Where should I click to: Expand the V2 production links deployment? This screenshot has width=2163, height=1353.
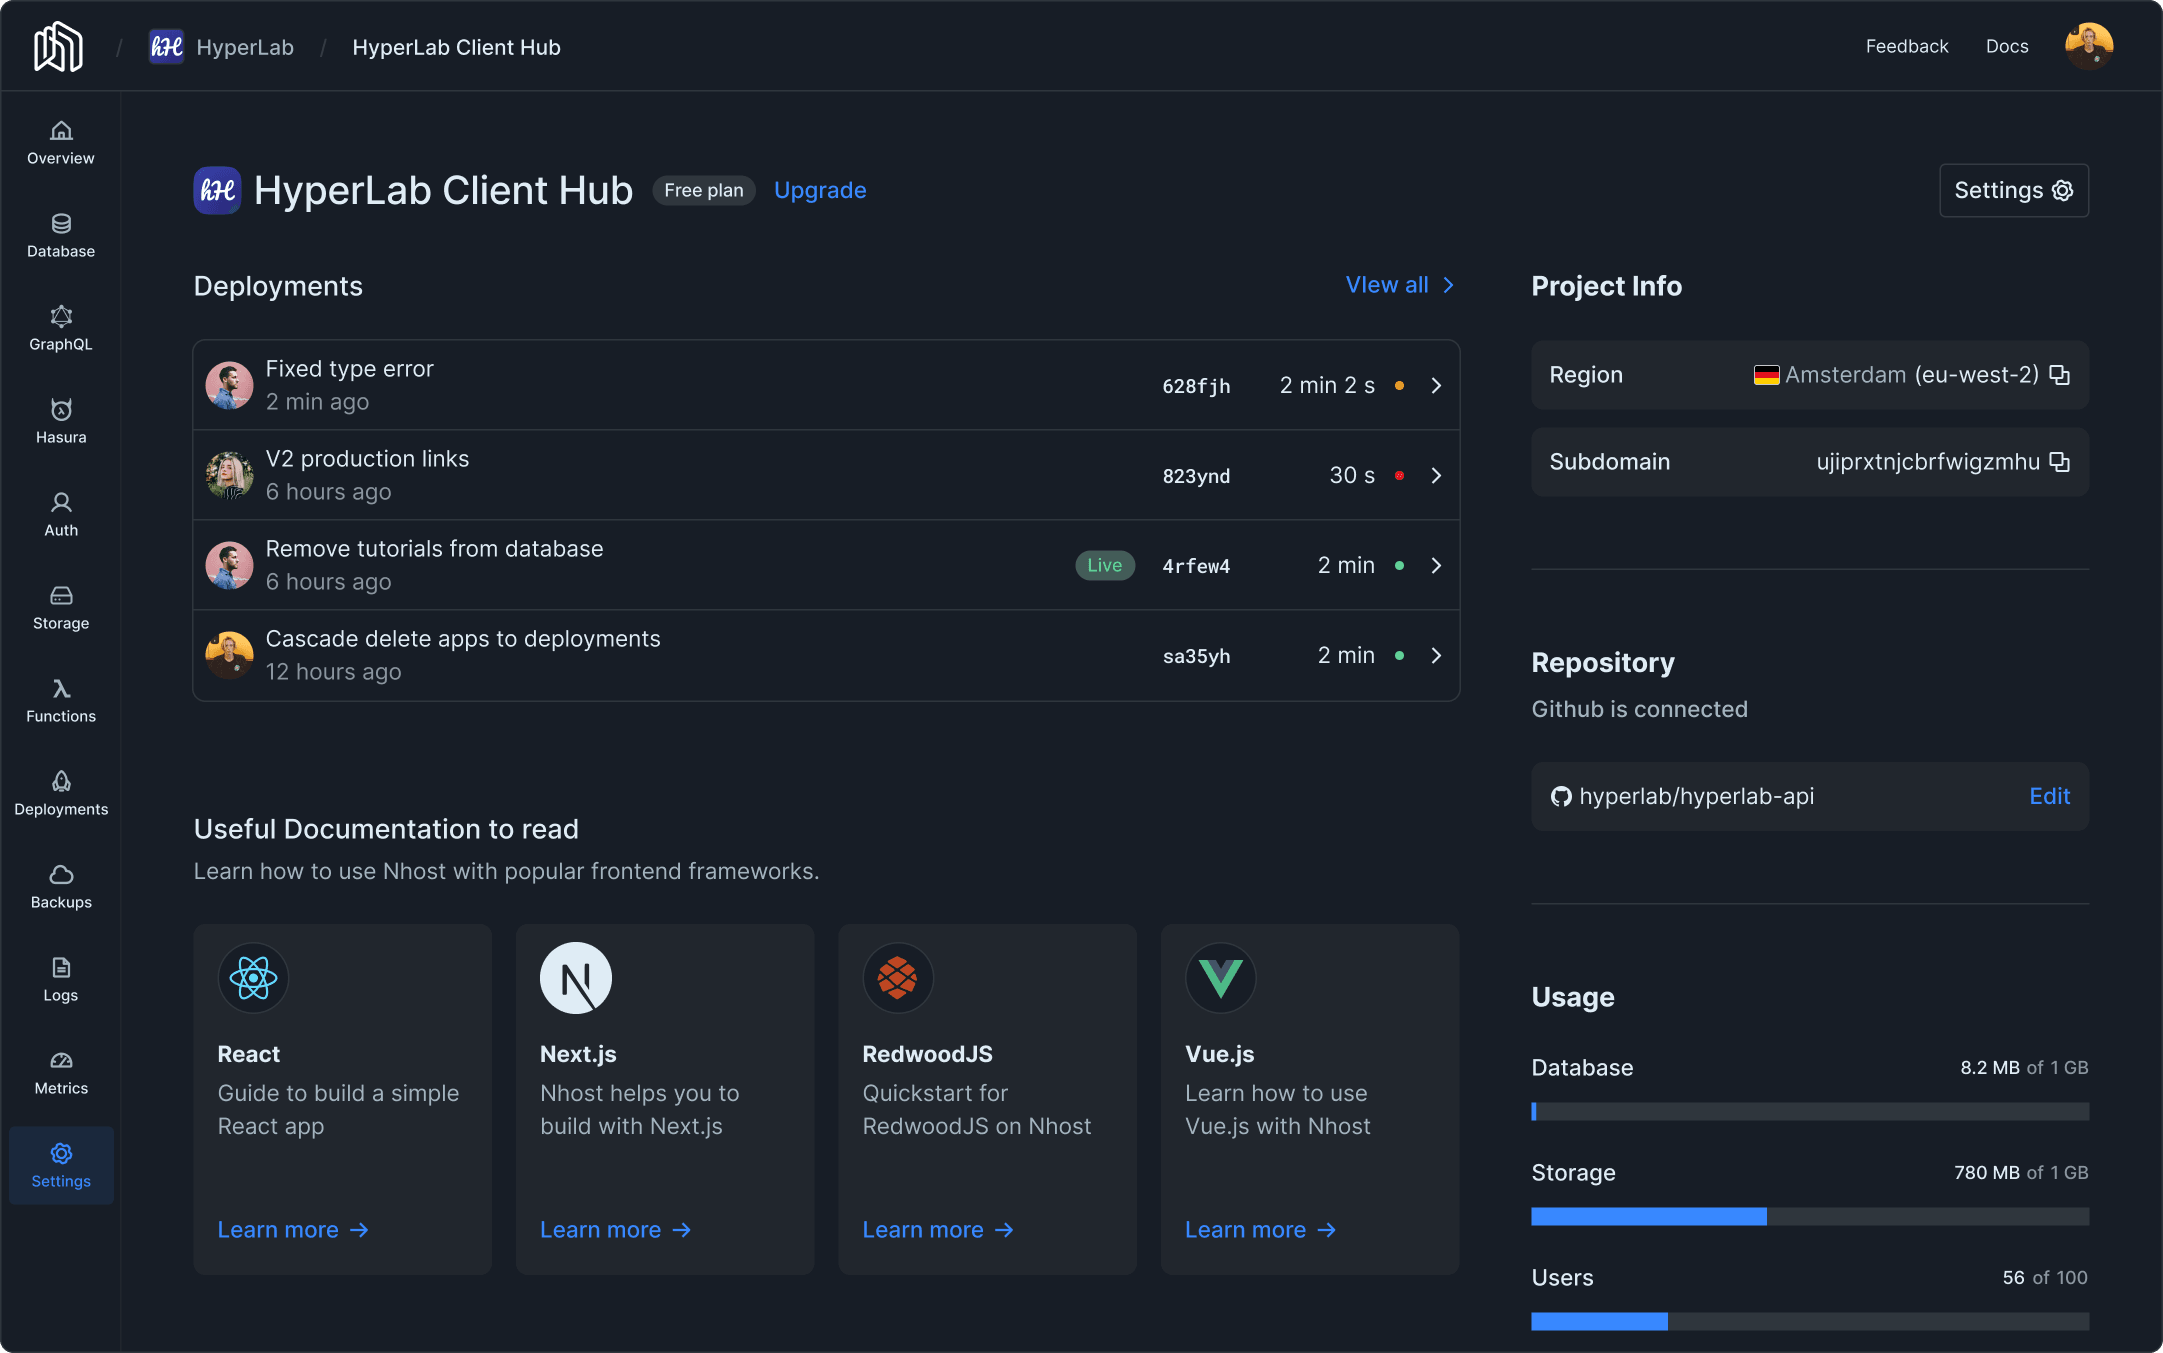[1434, 474]
